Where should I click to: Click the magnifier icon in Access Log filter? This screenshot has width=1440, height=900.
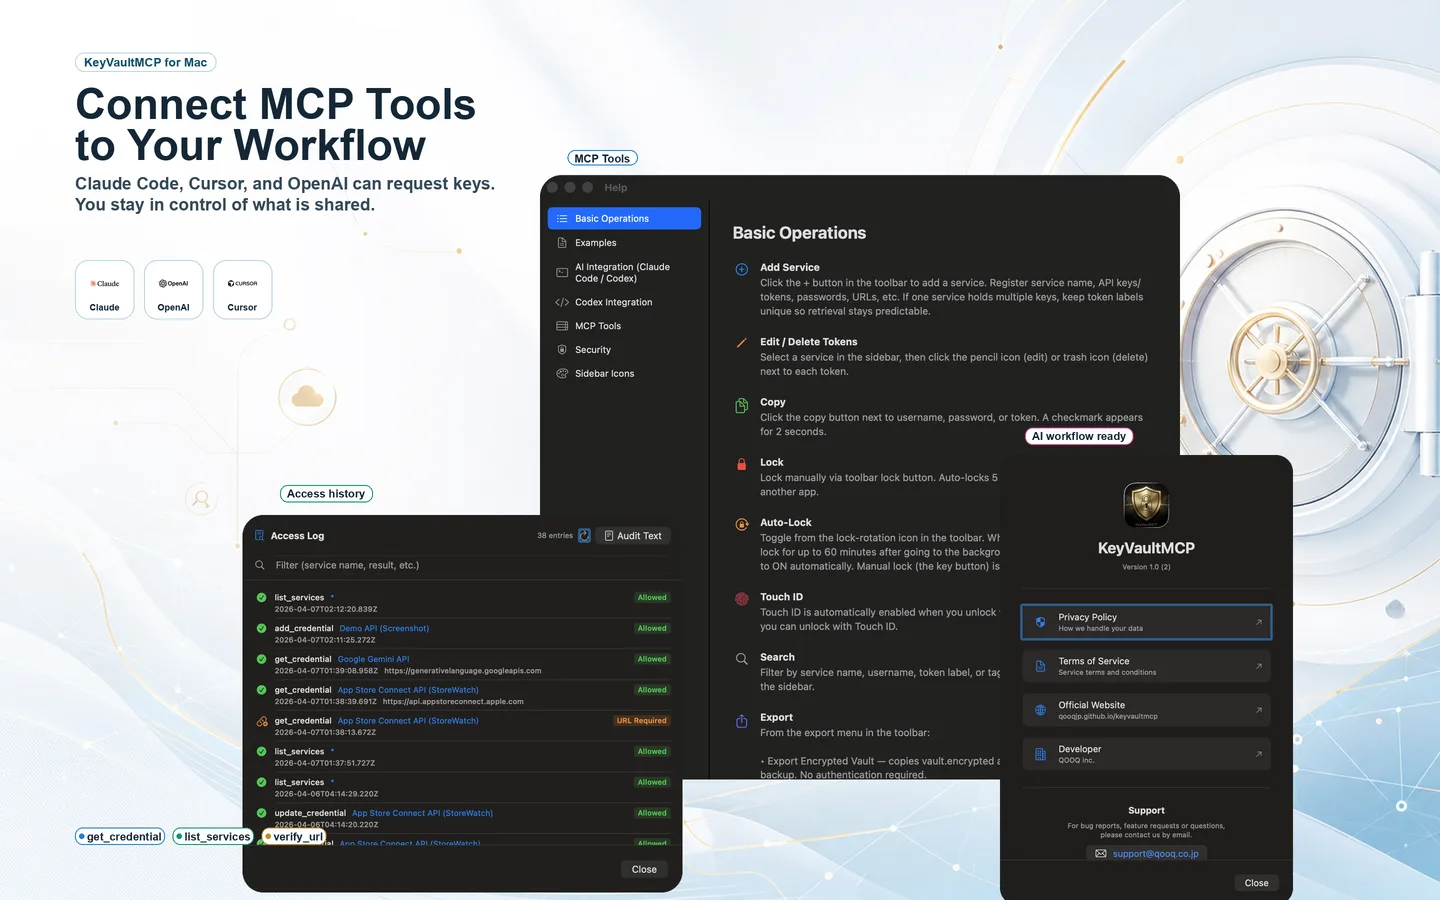point(260,565)
